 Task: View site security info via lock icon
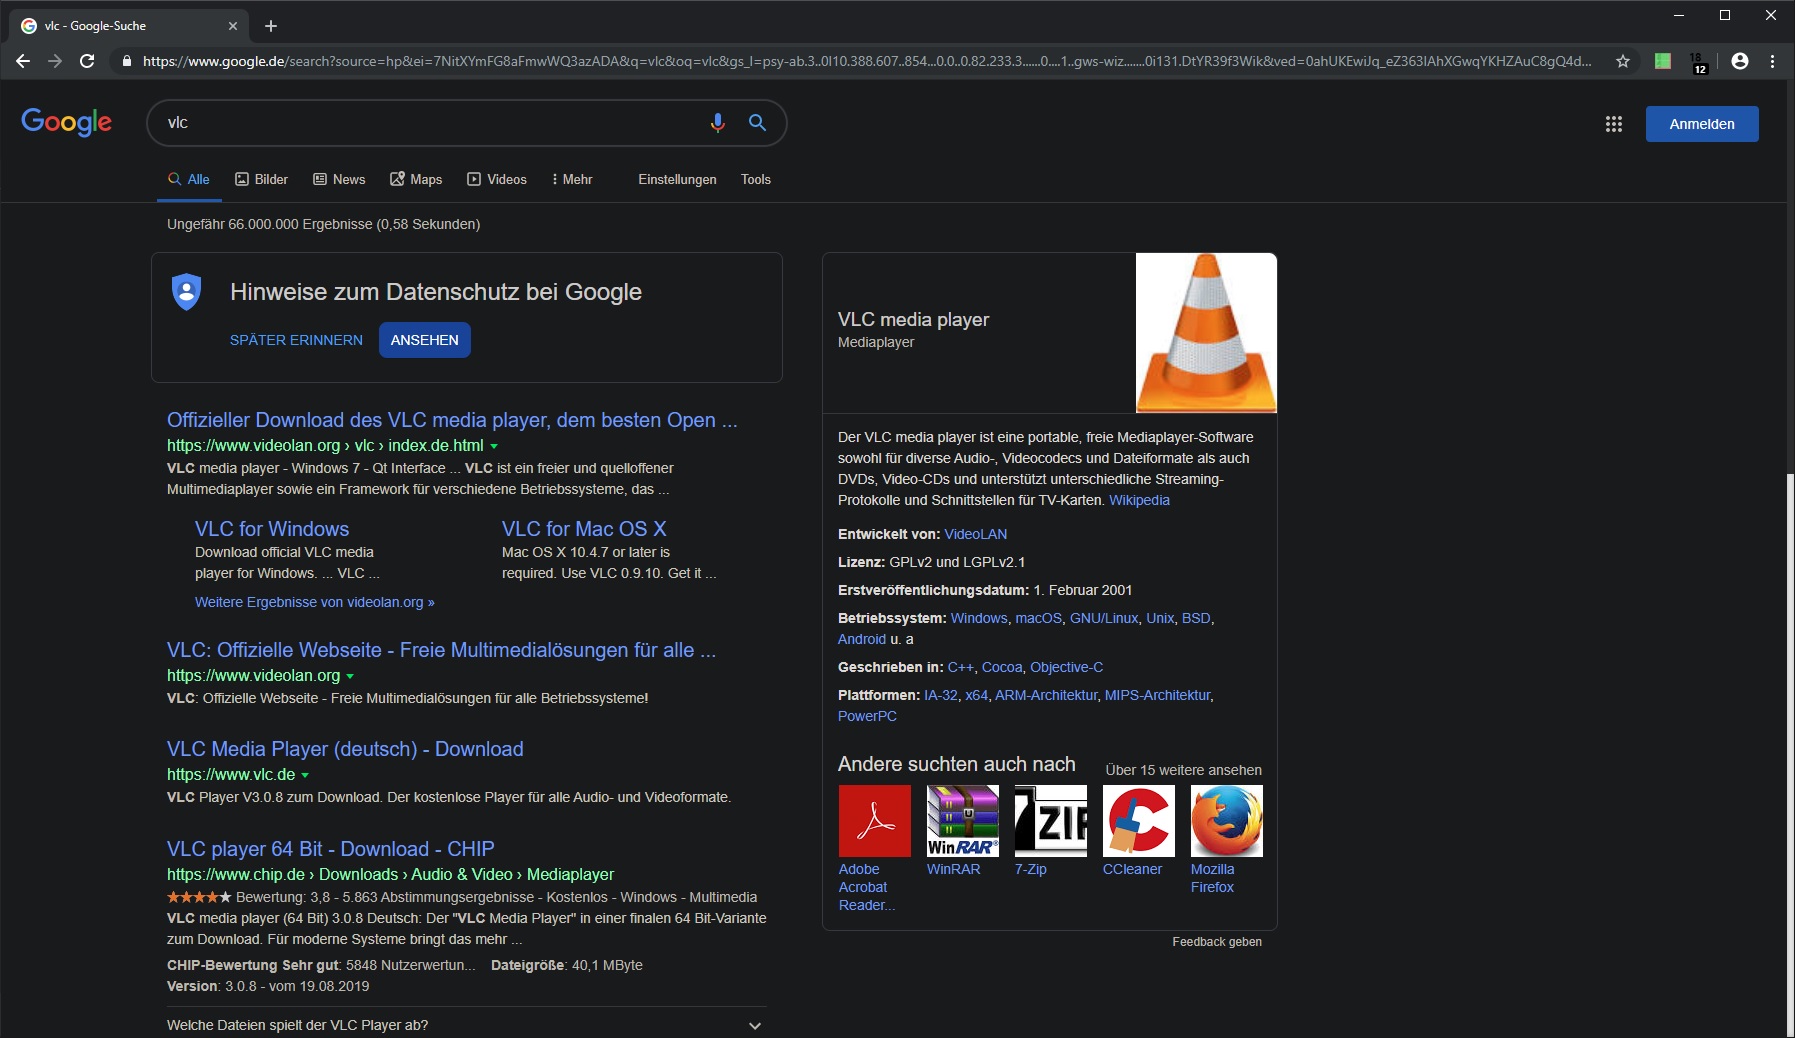click(126, 61)
